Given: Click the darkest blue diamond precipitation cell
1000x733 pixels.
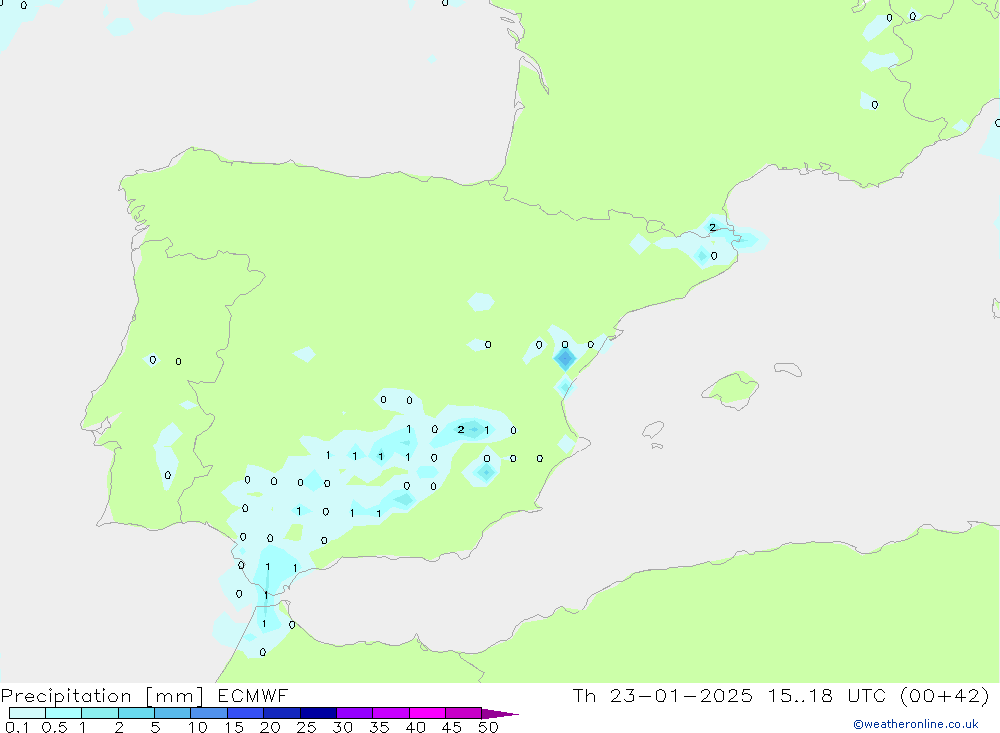Looking at the screenshot, I should (565, 359).
